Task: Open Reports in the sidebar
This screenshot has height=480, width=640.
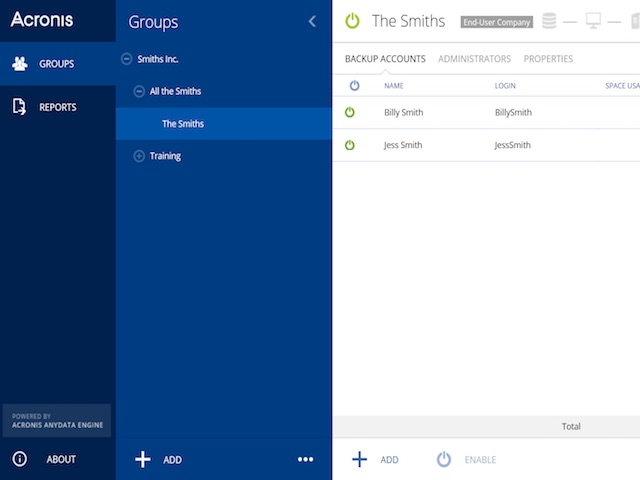Action: coord(58,107)
